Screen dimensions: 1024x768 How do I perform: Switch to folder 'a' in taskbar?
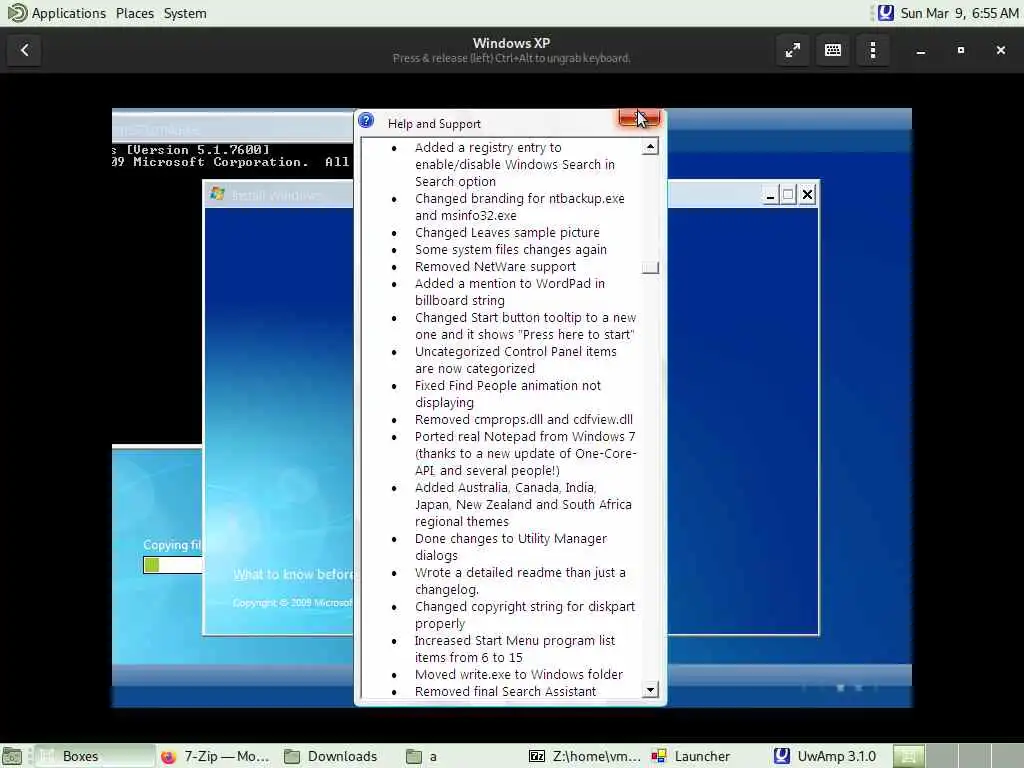click(460, 756)
